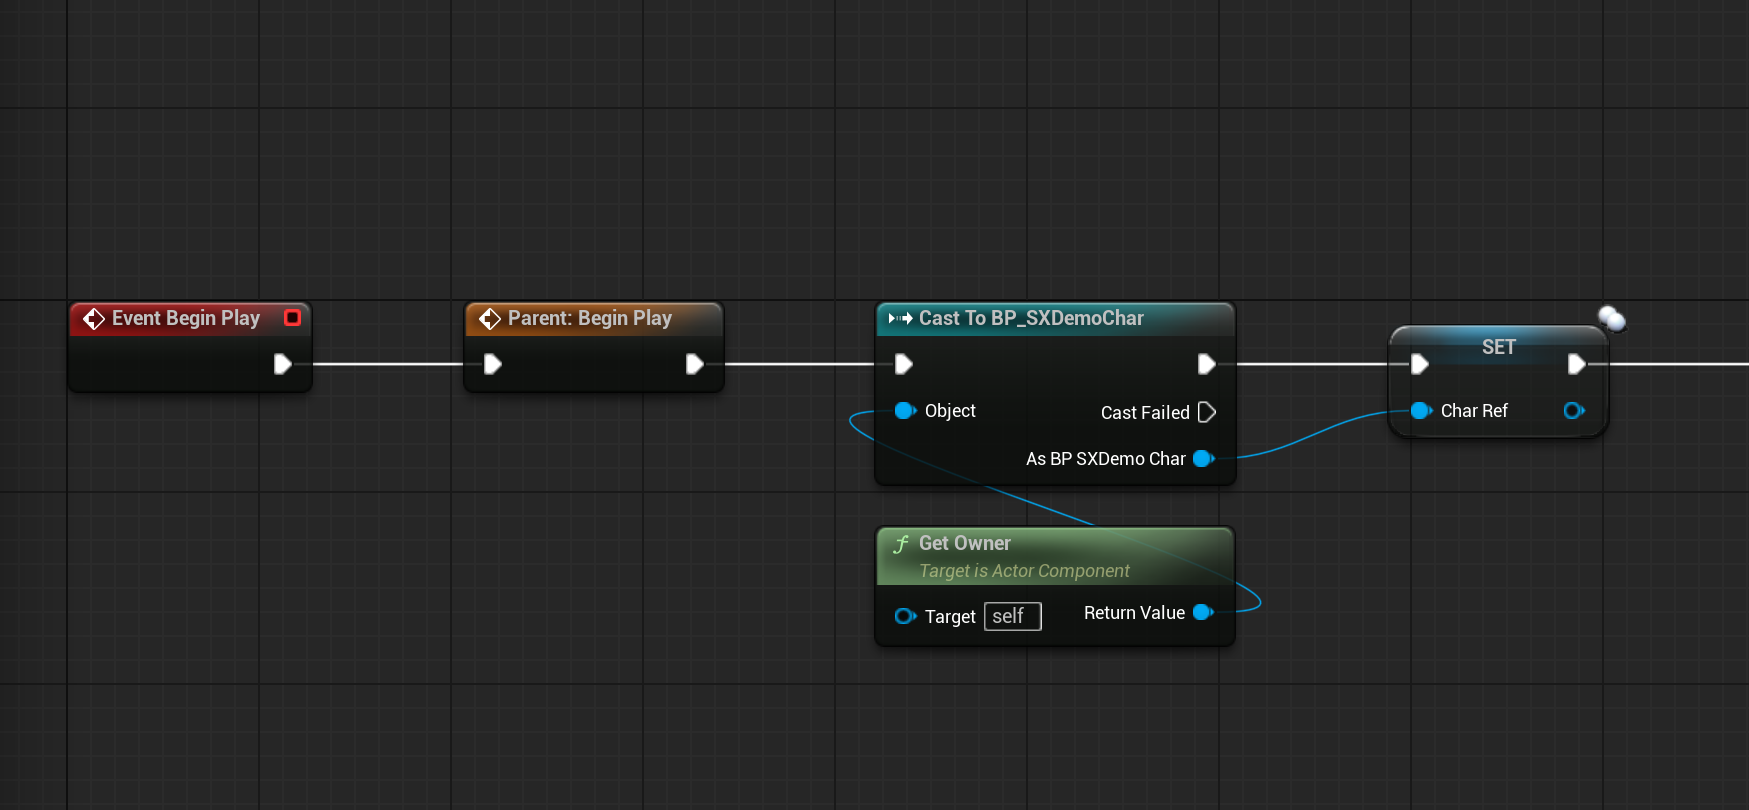1749x810 pixels.
Task: Click the Char Ref input pin on SET
Action: click(x=1420, y=411)
